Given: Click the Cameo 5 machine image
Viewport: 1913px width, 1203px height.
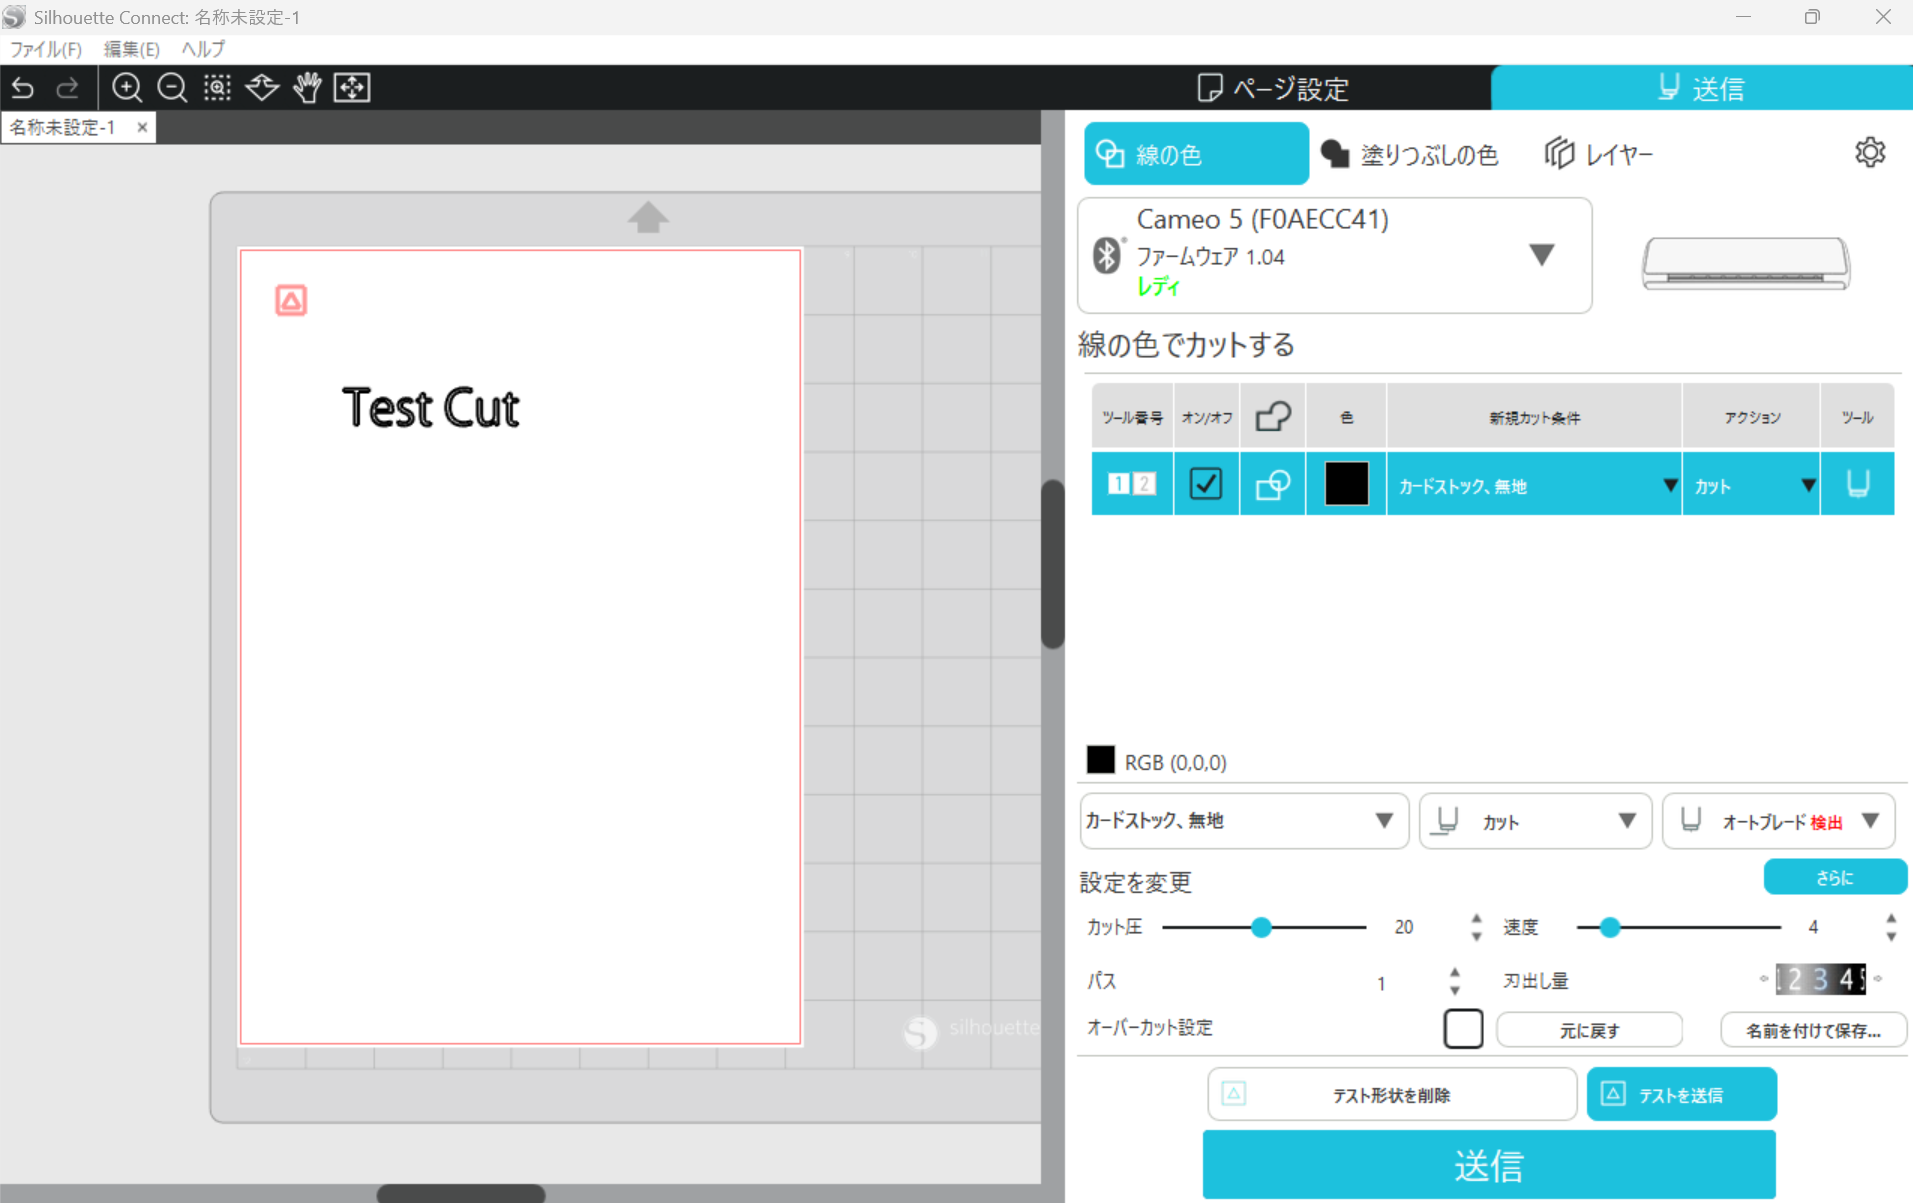Looking at the screenshot, I should coord(1746,263).
